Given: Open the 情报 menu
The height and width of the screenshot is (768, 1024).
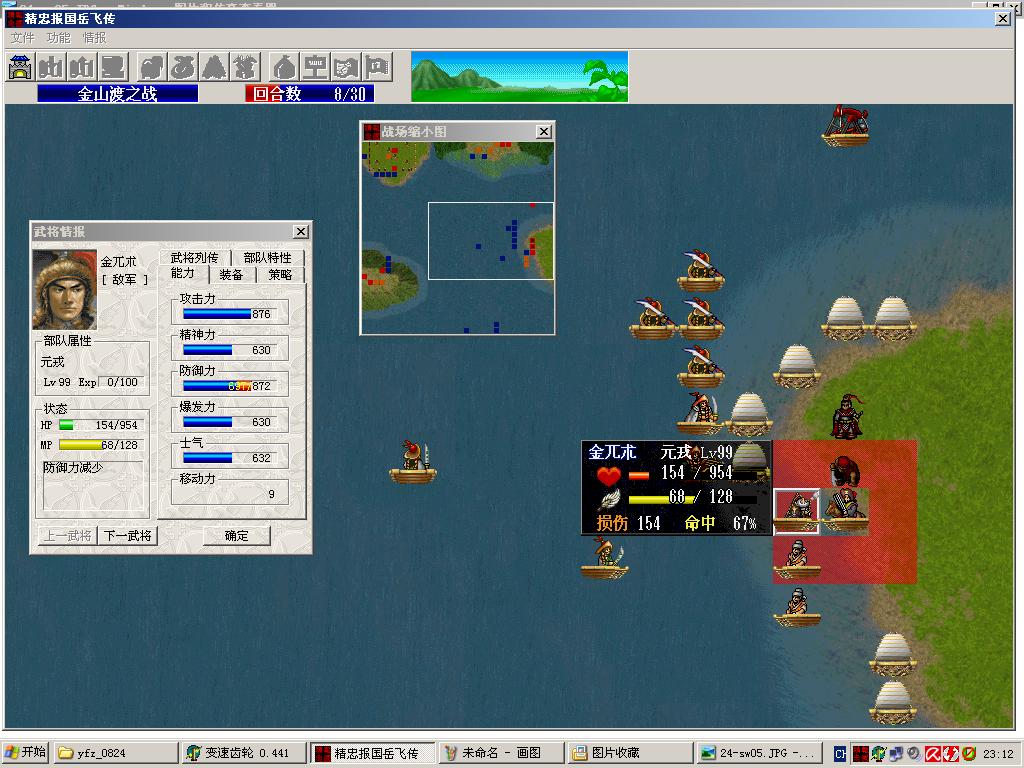Looking at the screenshot, I should (x=95, y=38).
